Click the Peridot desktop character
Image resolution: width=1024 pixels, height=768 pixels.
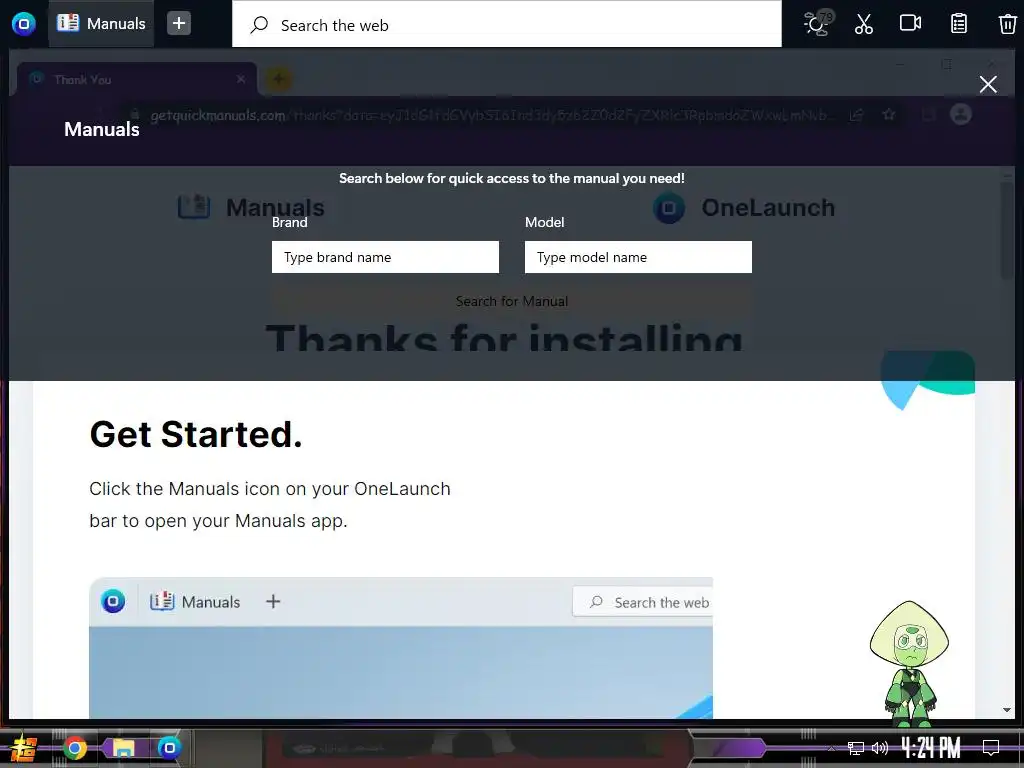pyautogui.click(x=909, y=664)
